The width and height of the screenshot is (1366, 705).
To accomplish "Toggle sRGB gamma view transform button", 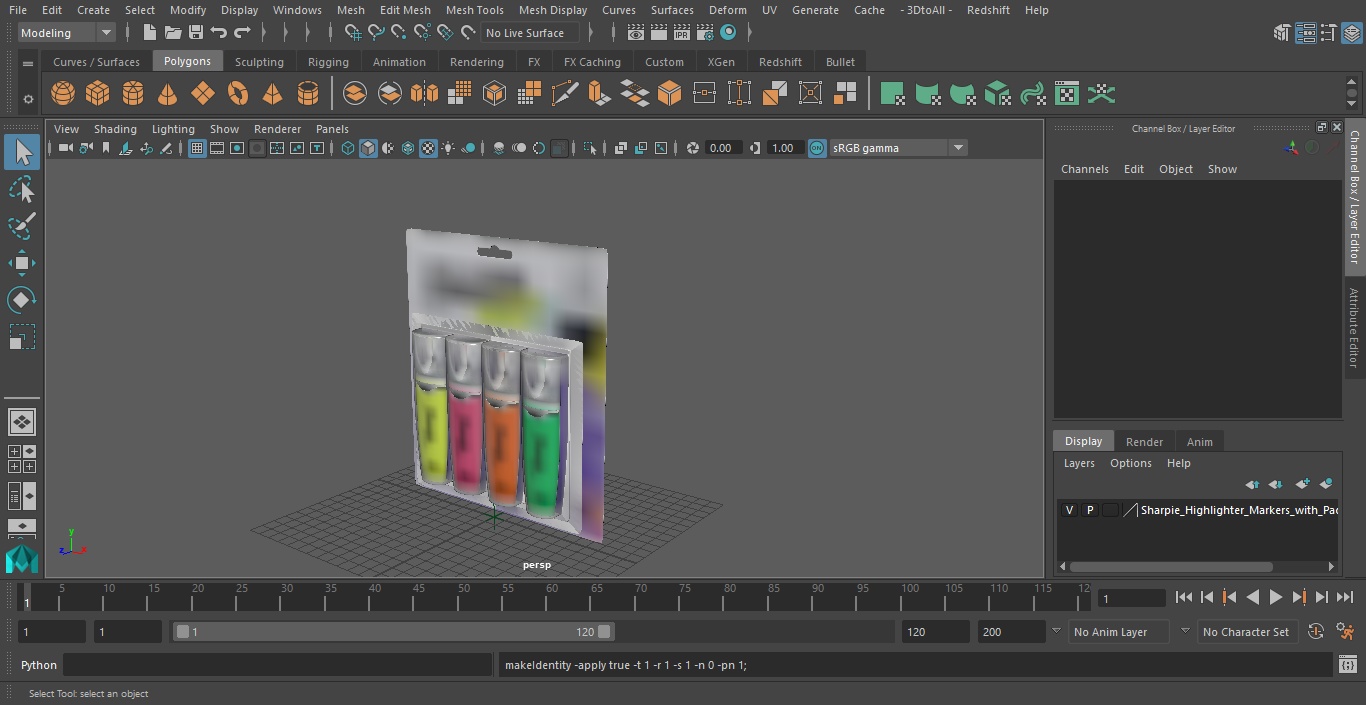I will (x=817, y=148).
